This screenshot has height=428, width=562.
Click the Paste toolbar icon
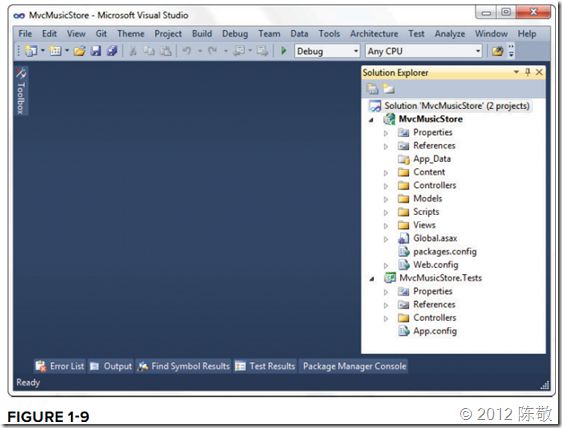(x=165, y=51)
